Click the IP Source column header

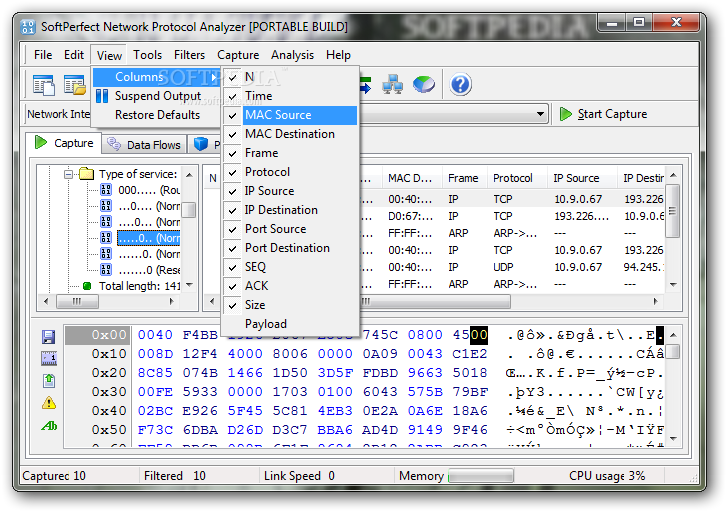582,179
